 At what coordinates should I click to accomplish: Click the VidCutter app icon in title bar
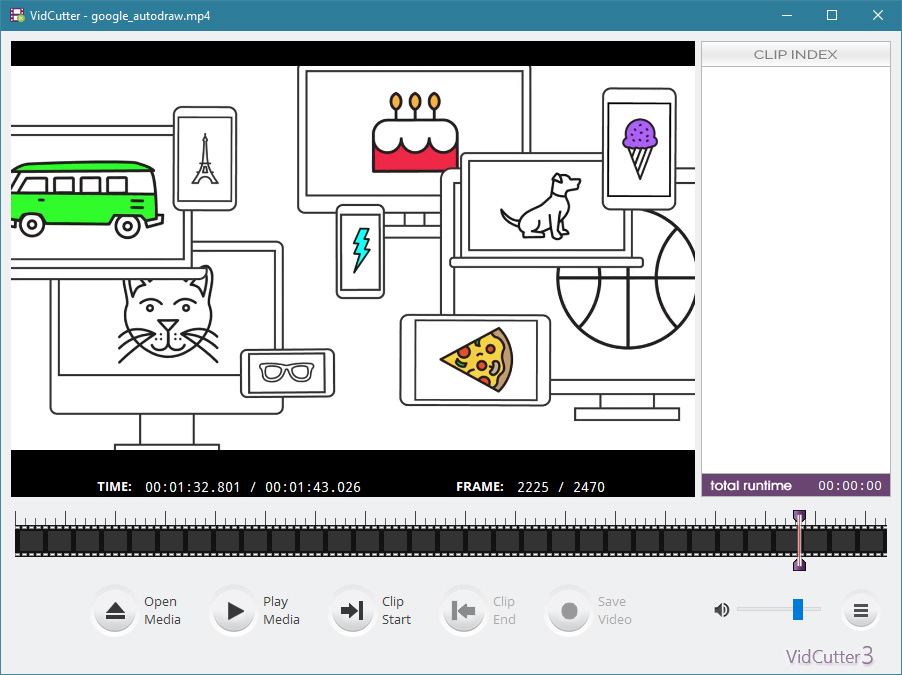(x=17, y=16)
